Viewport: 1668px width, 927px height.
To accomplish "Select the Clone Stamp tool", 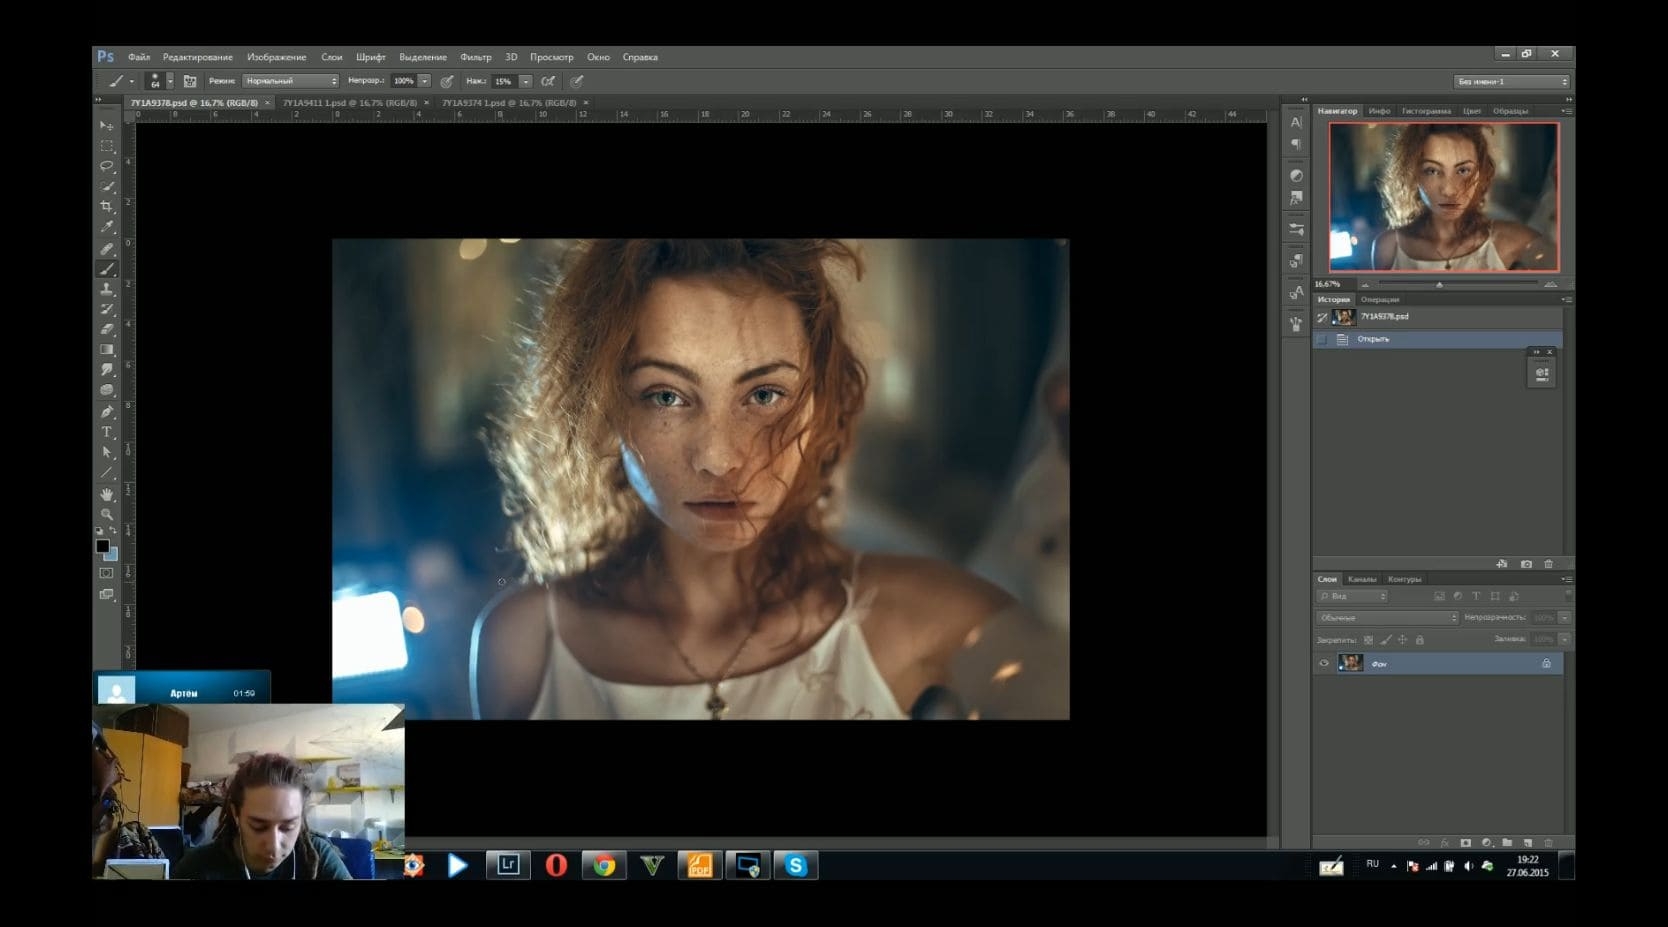I will tap(106, 289).
